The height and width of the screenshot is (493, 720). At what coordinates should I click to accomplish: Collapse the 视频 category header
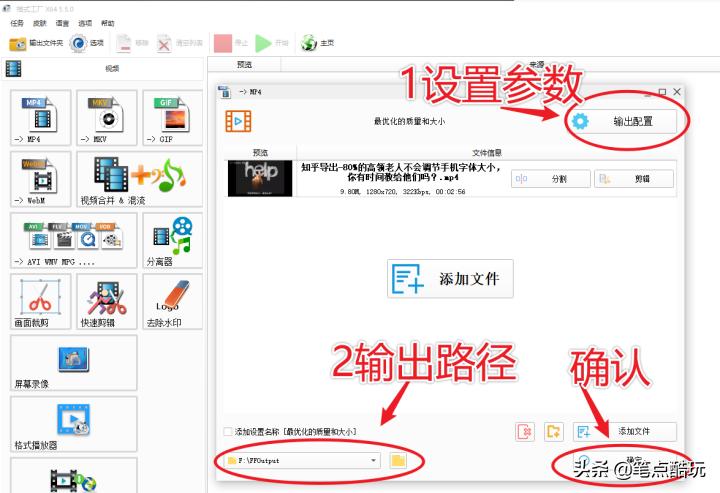[x=102, y=68]
